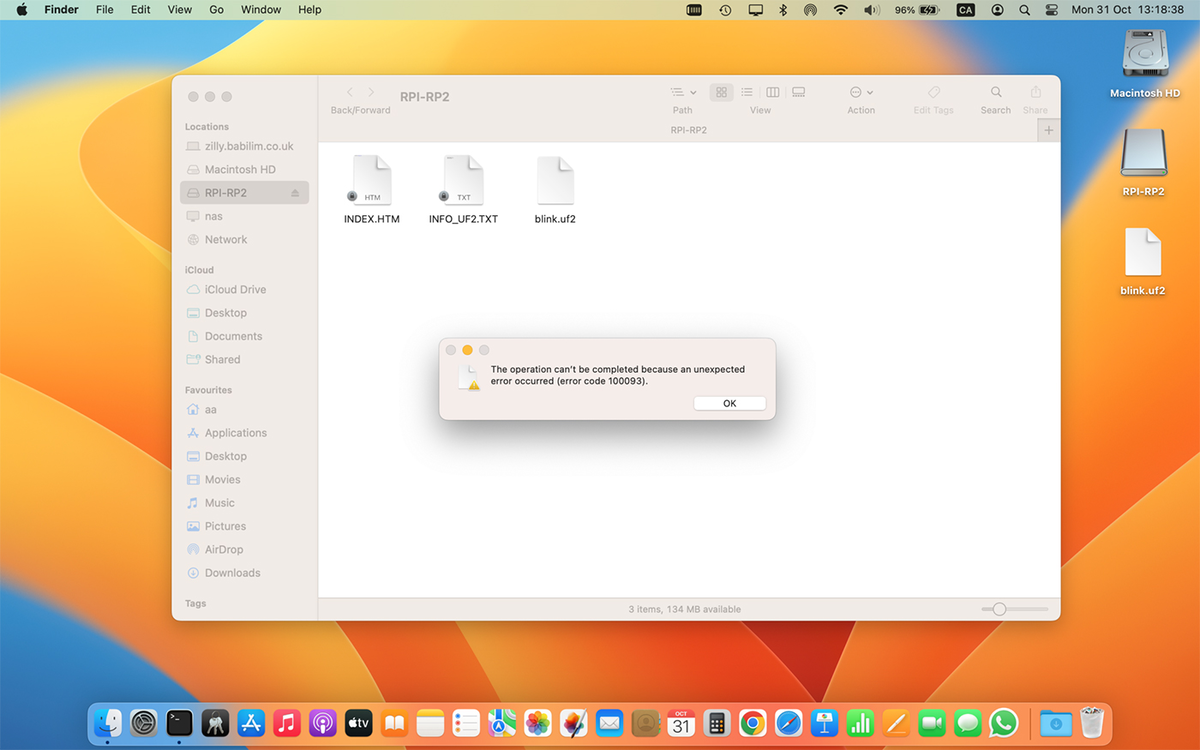The height and width of the screenshot is (750, 1200).
Task: Click the Edit Tags toolbar icon
Action: tap(934, 92)
